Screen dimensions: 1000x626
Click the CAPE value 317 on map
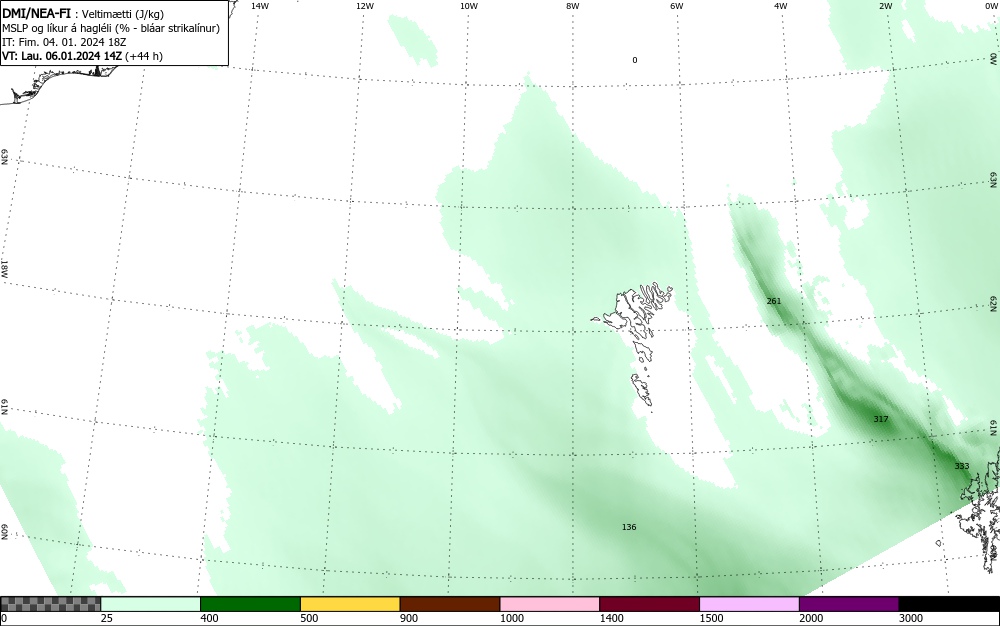(881, 419)
